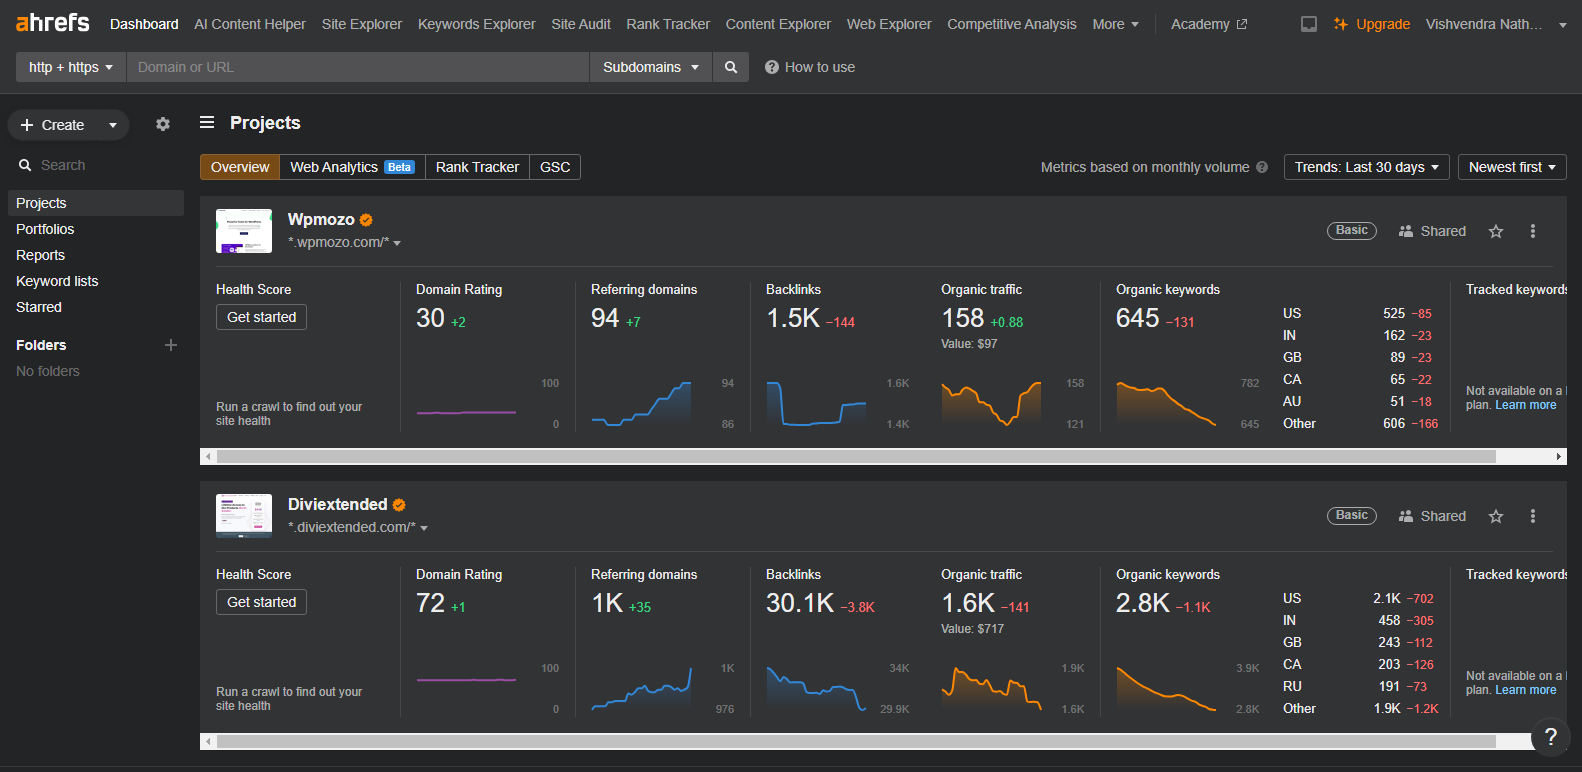Open Portfolios in the sidebar
The image size is (1582, 772).
(45, 229)
